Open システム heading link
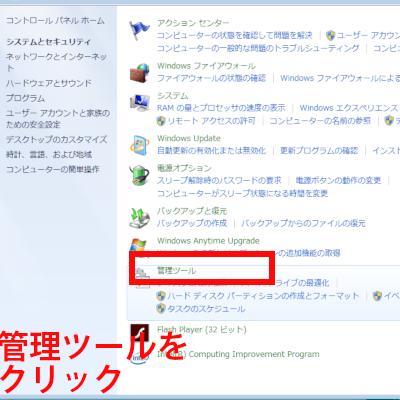Viewport: 400px width, 400px height. pos(173,96)
